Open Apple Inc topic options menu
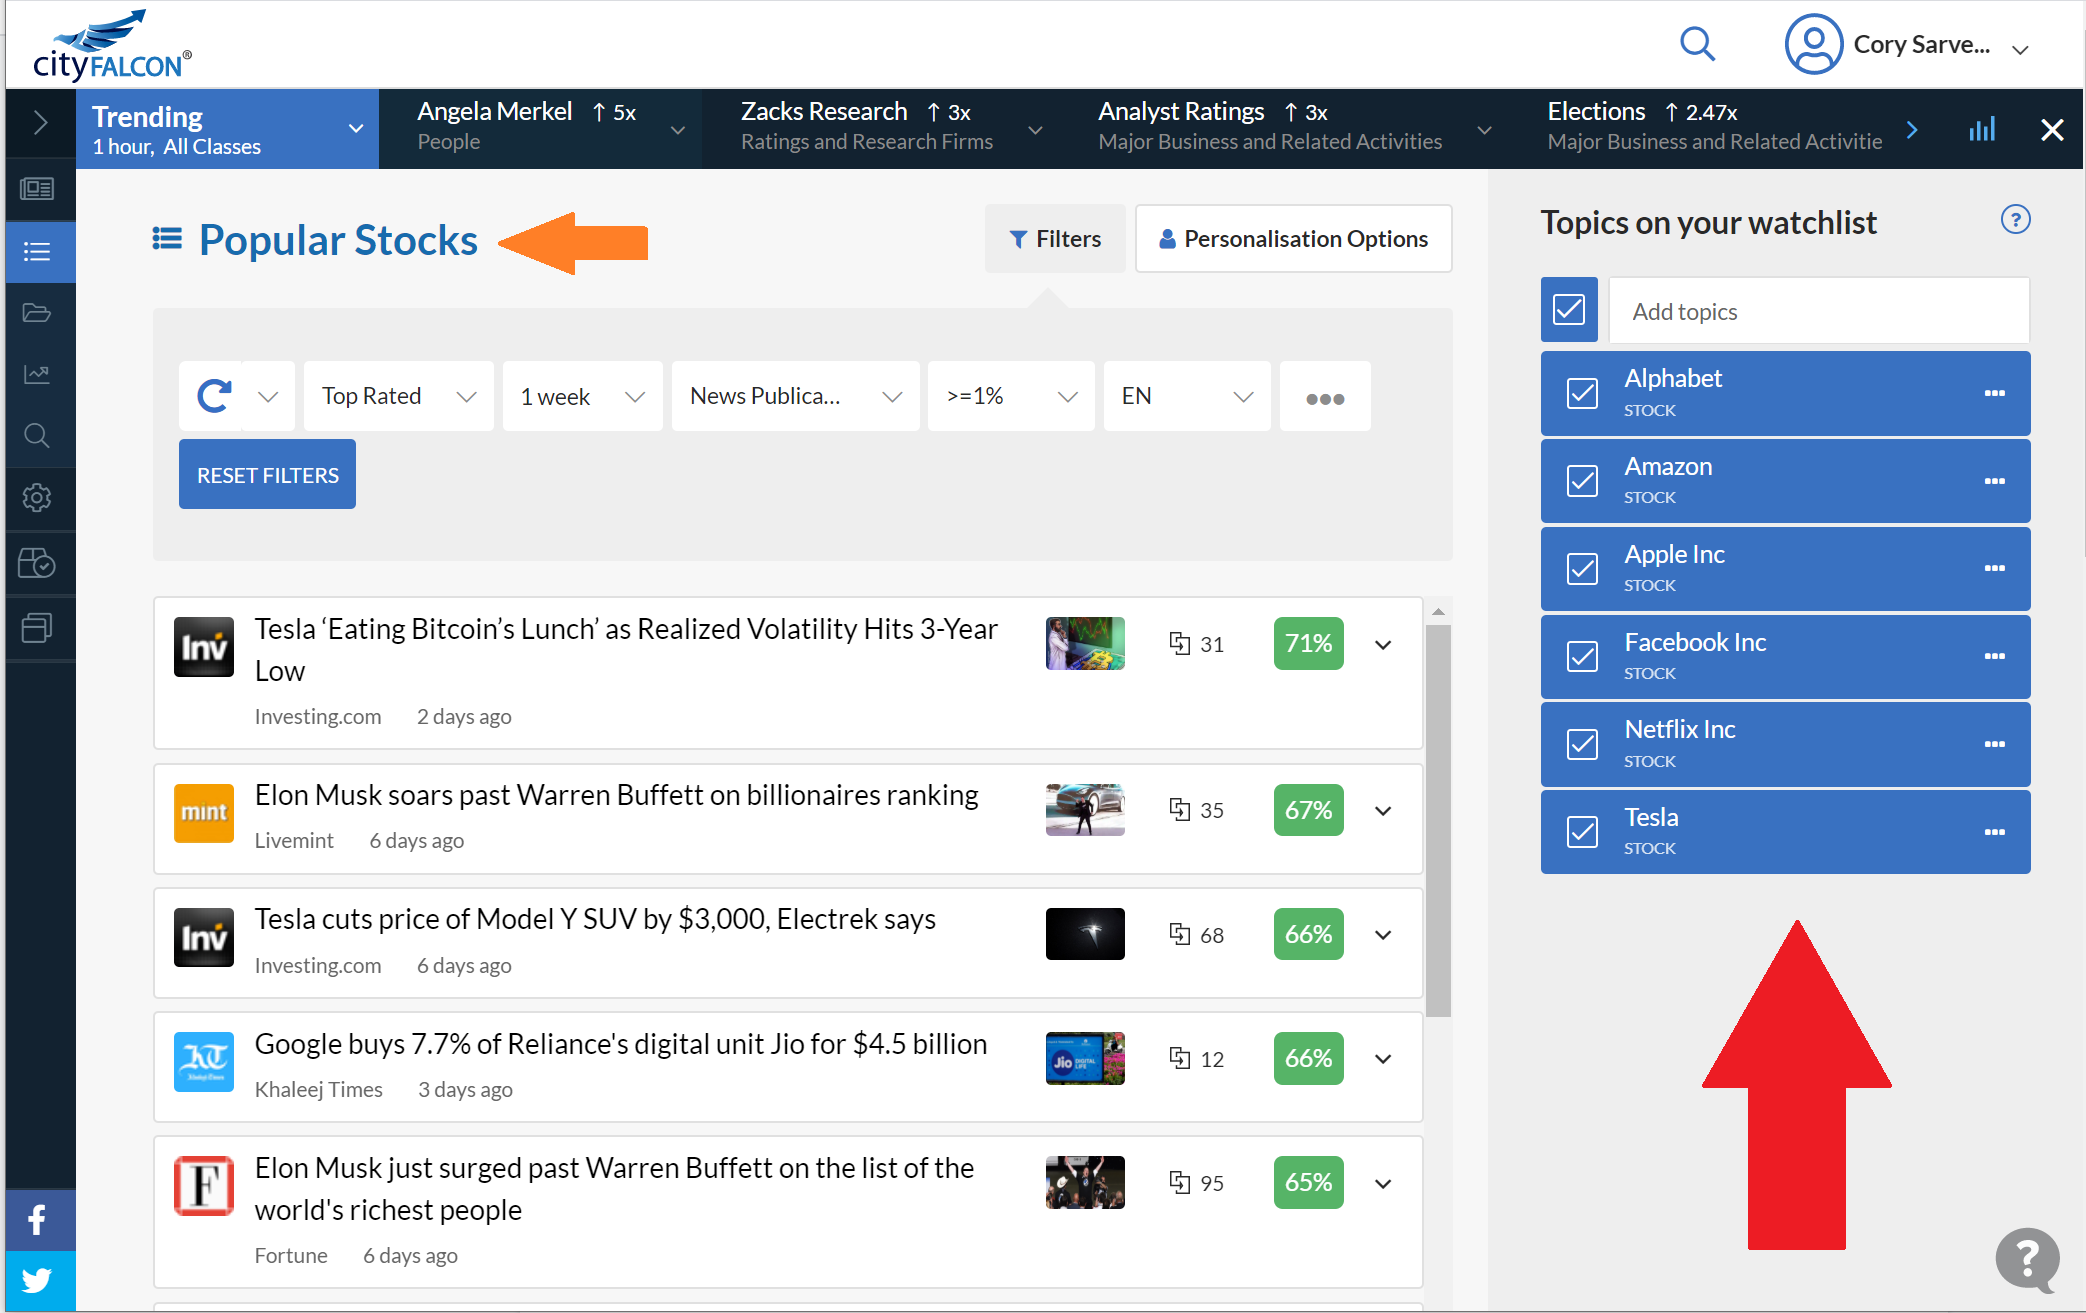The image size is (2086, 1313). [1994, 568]
